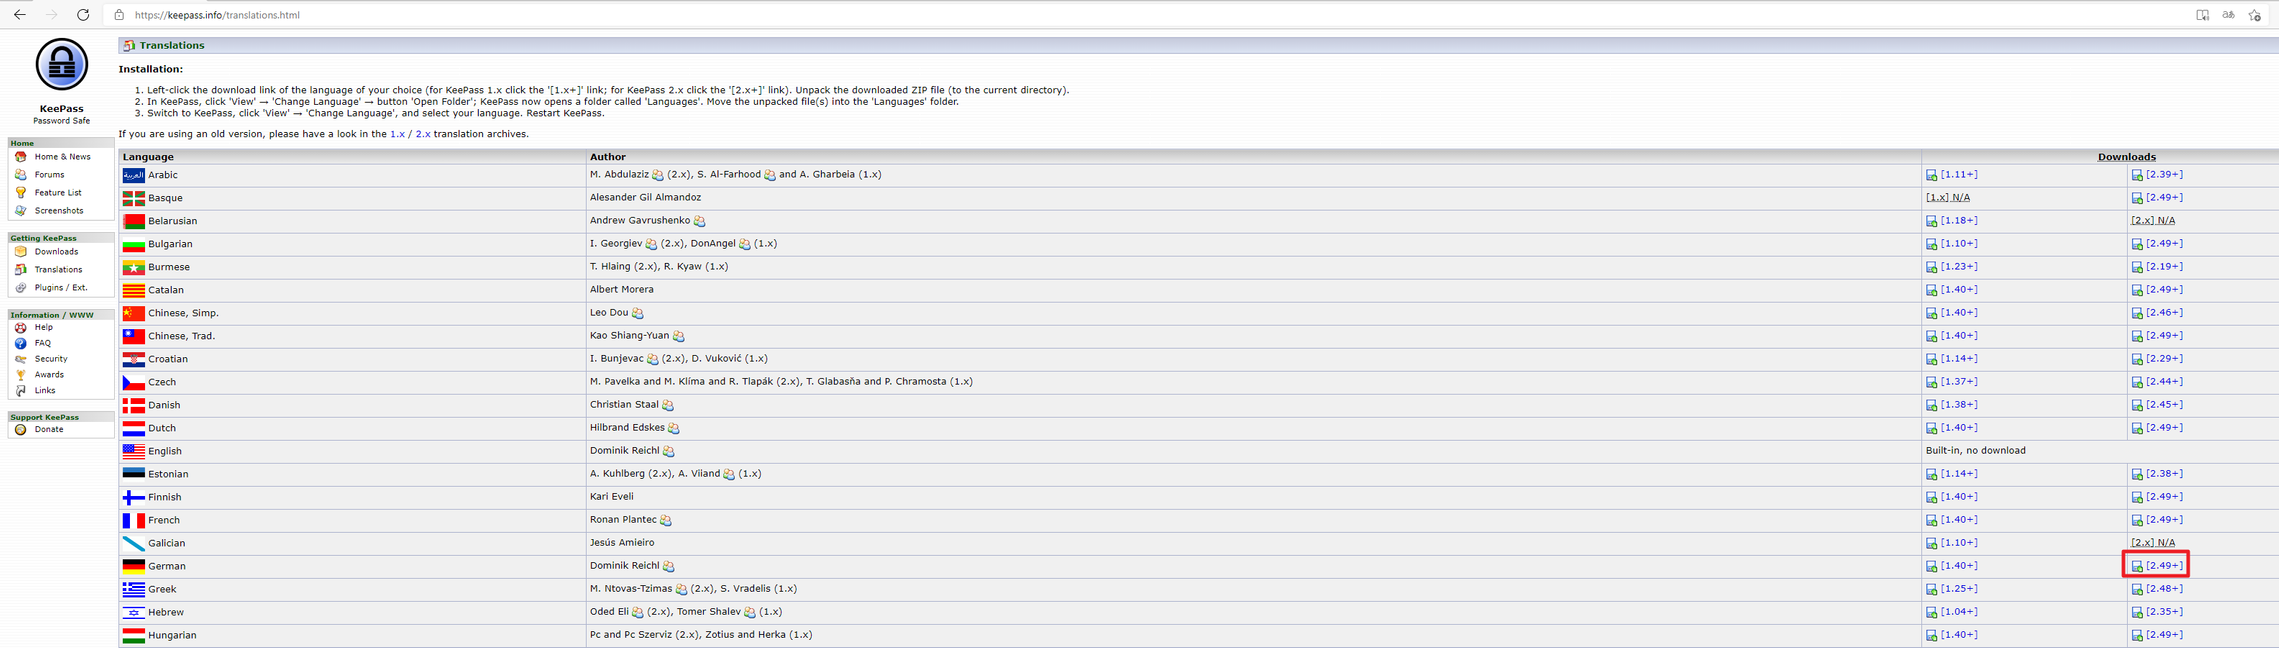2279x648 pixels.
Task: Click contact icon next to Christian Staal
Action: point(668,406)
